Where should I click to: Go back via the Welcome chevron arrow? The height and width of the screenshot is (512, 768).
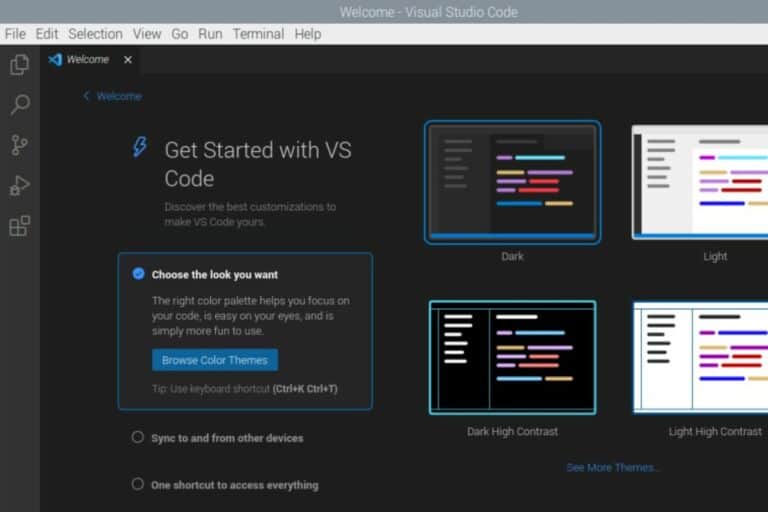pos(86,96)
